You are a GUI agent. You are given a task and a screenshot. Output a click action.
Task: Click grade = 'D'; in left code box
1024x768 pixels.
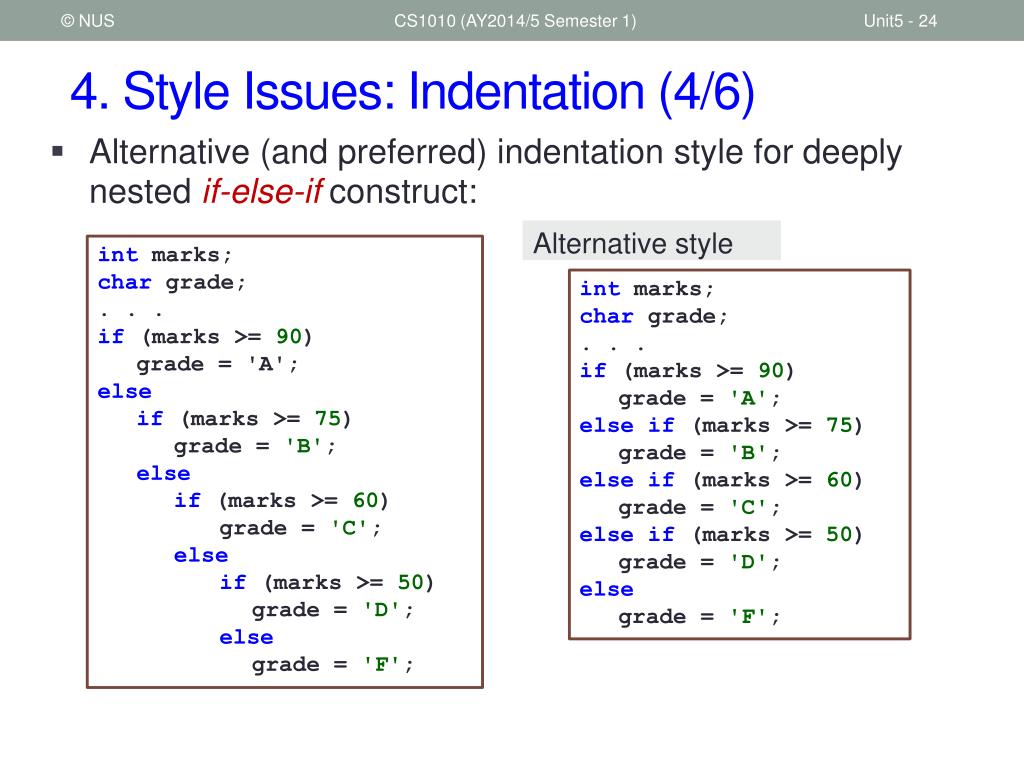332,609
